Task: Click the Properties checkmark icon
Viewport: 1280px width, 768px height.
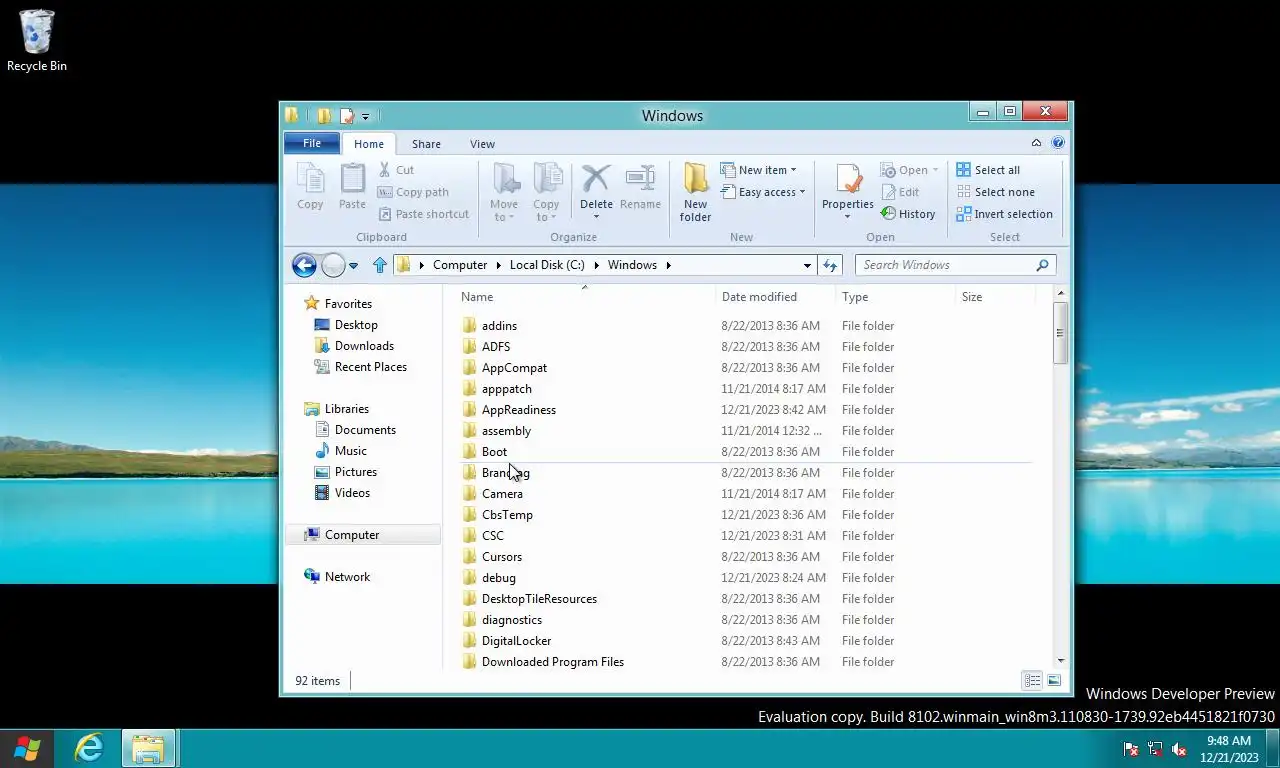Action: [x=848, y=179]
